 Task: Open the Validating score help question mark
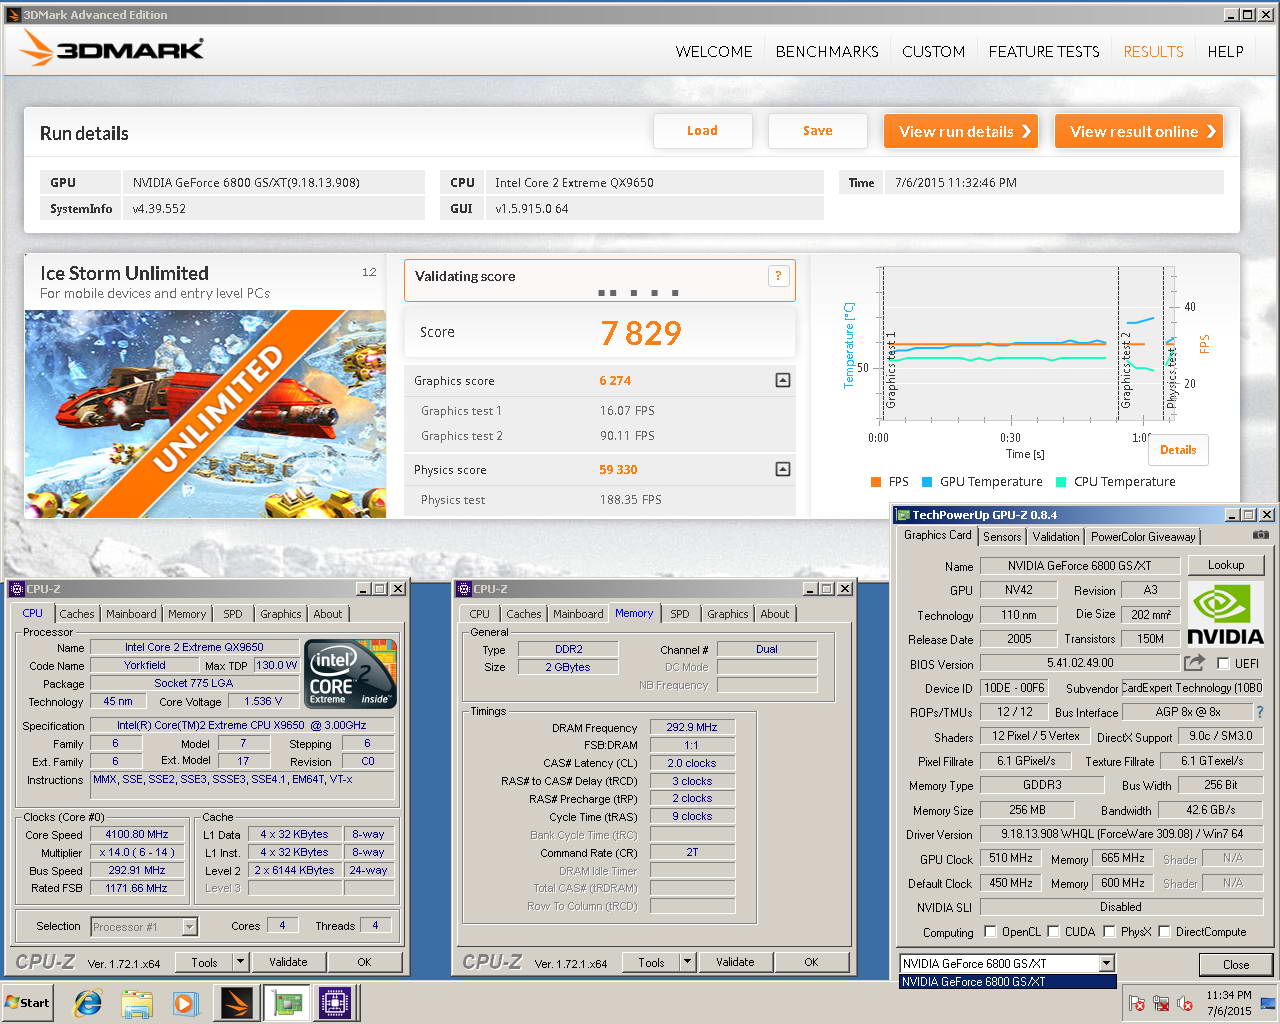click(x=778, y=276)
